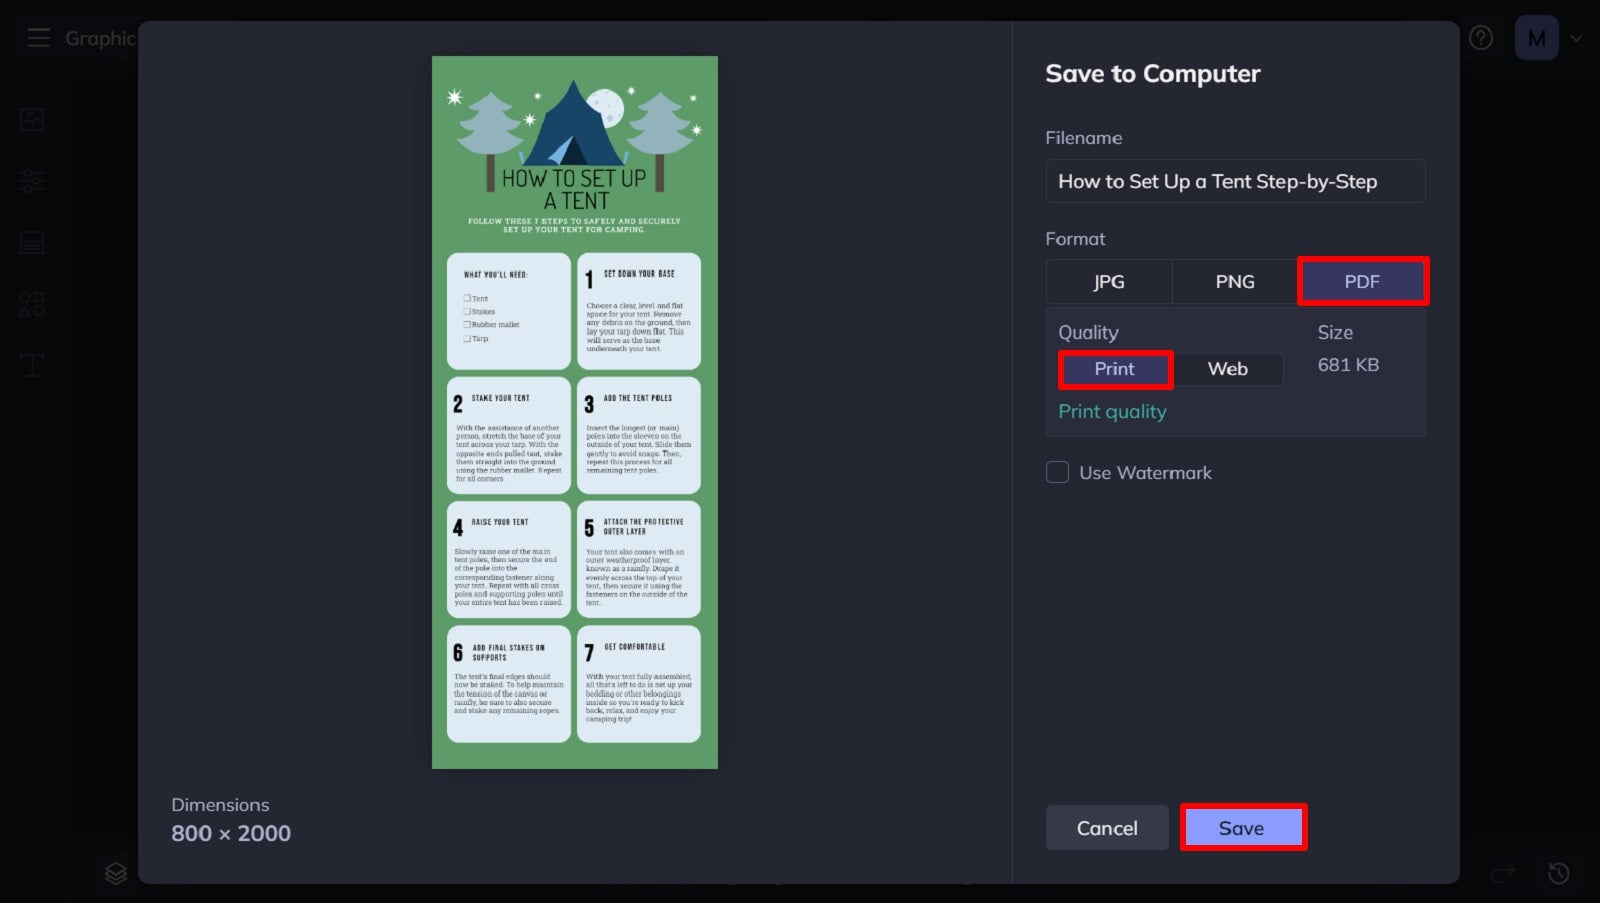Click the Save button
Screen dimensions: 1600x903
point(1243,827)
